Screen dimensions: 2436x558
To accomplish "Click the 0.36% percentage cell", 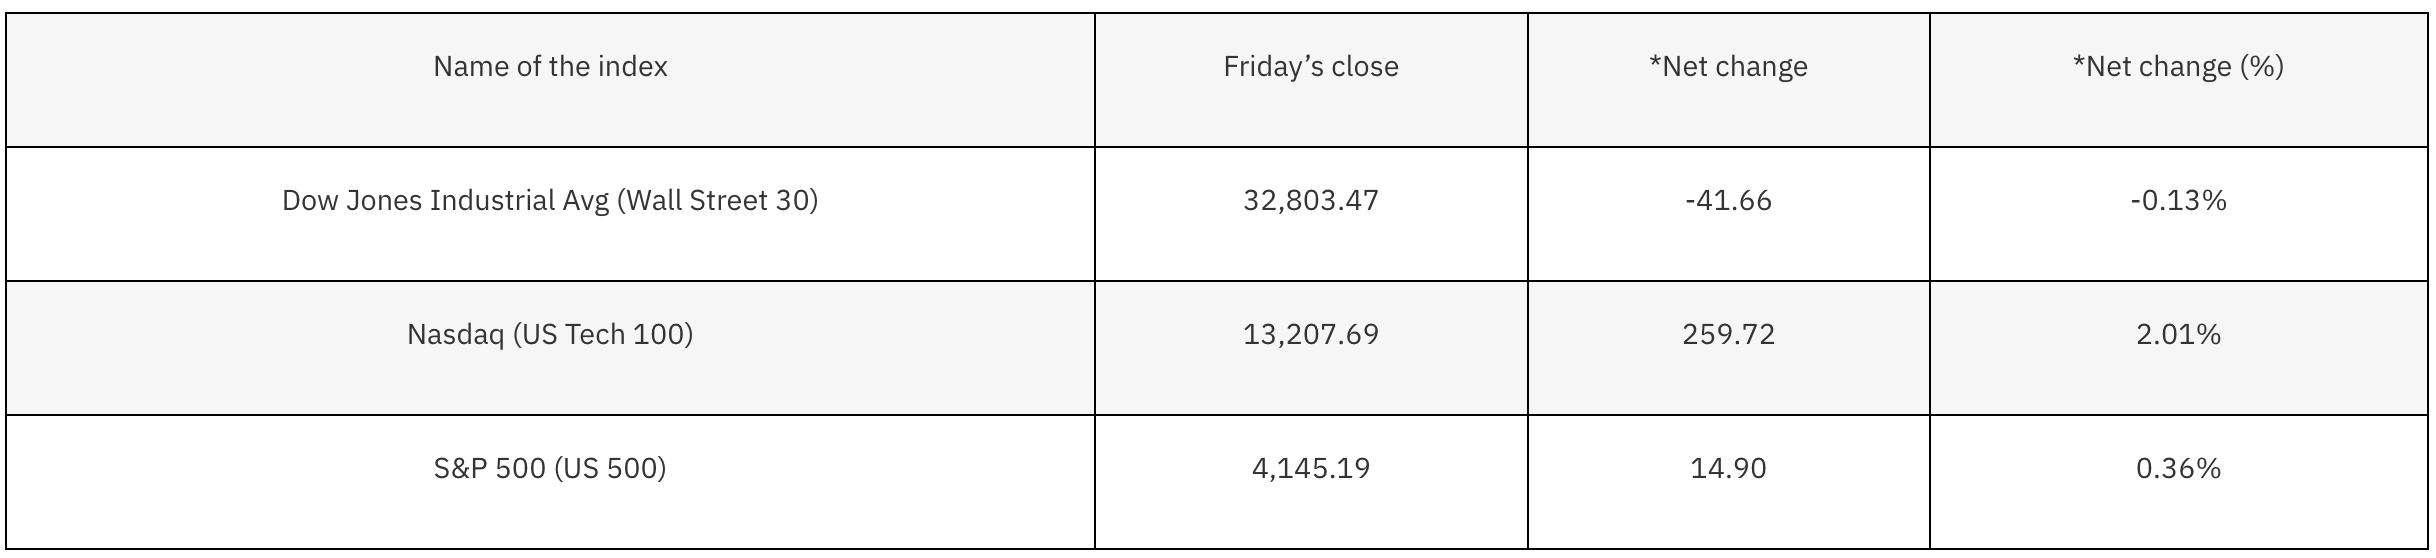I will point(2178,468).
